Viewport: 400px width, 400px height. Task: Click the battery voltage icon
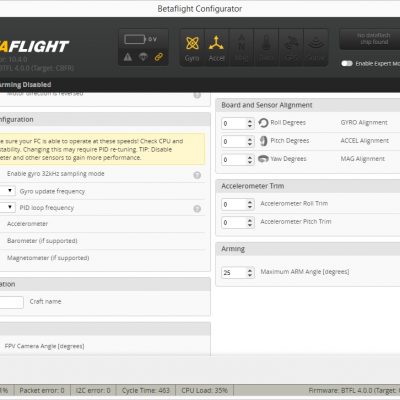(135, 39)
